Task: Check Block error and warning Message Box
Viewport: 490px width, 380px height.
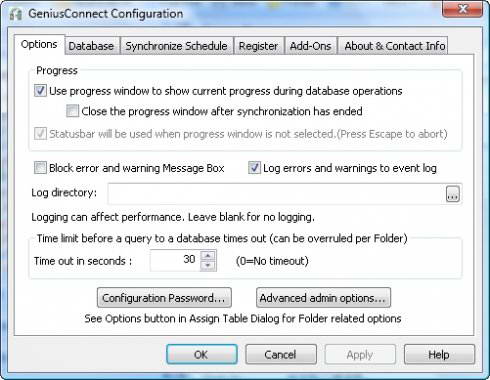Action: pos(40,168)
